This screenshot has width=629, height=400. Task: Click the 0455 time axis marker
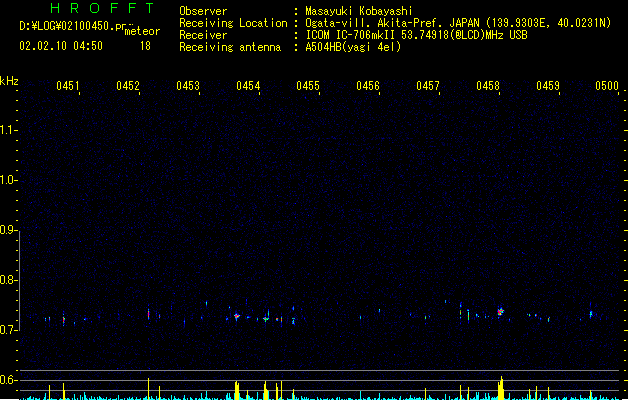point(308,86)
